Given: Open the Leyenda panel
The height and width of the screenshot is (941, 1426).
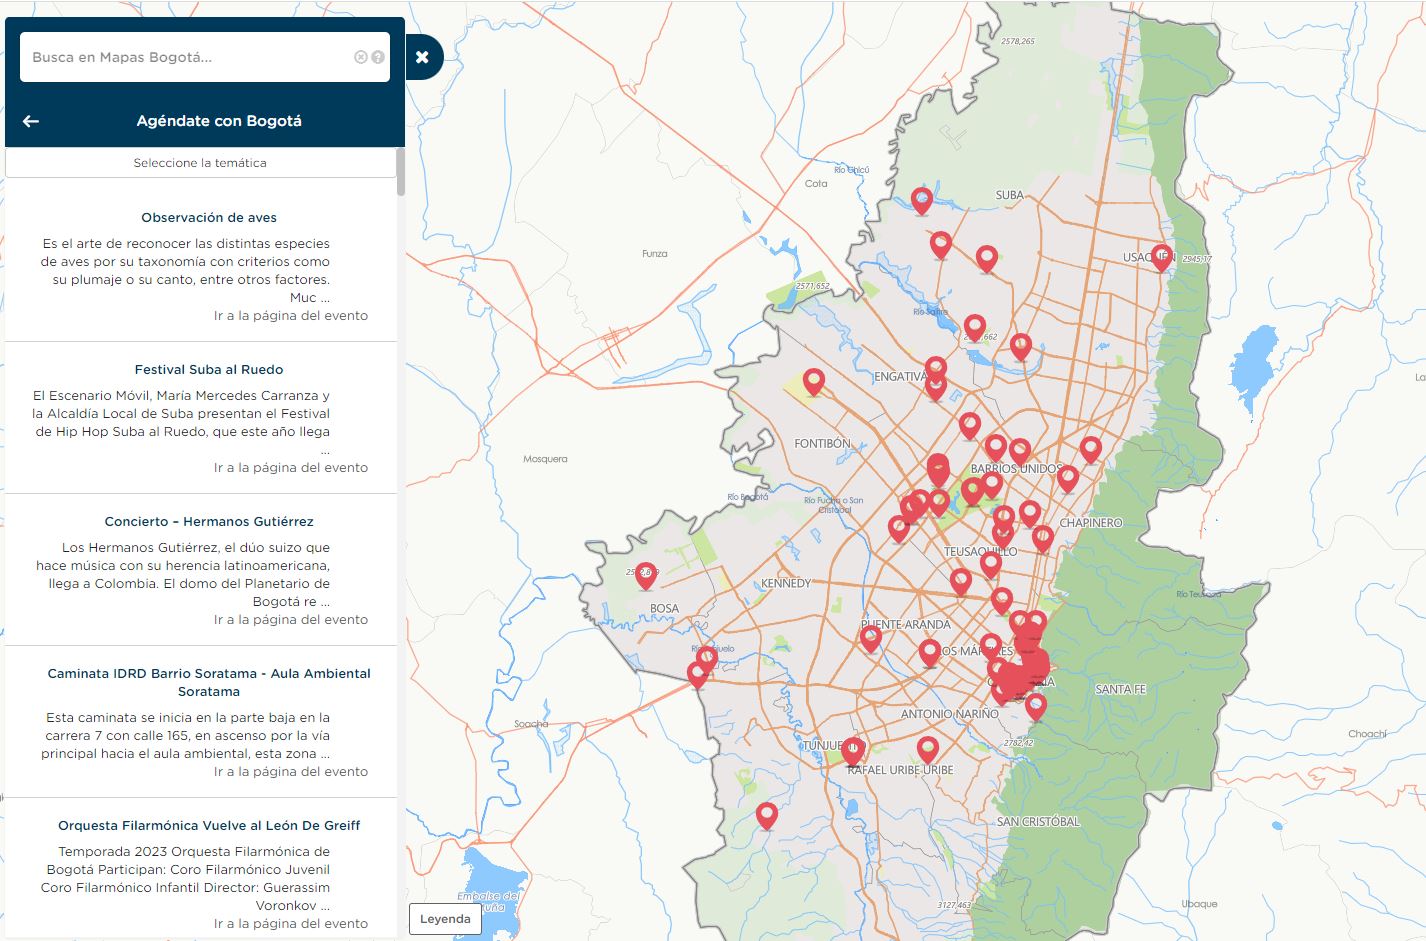Looking at the screenshot, I should pyautogui.click(x=446, y=918).
